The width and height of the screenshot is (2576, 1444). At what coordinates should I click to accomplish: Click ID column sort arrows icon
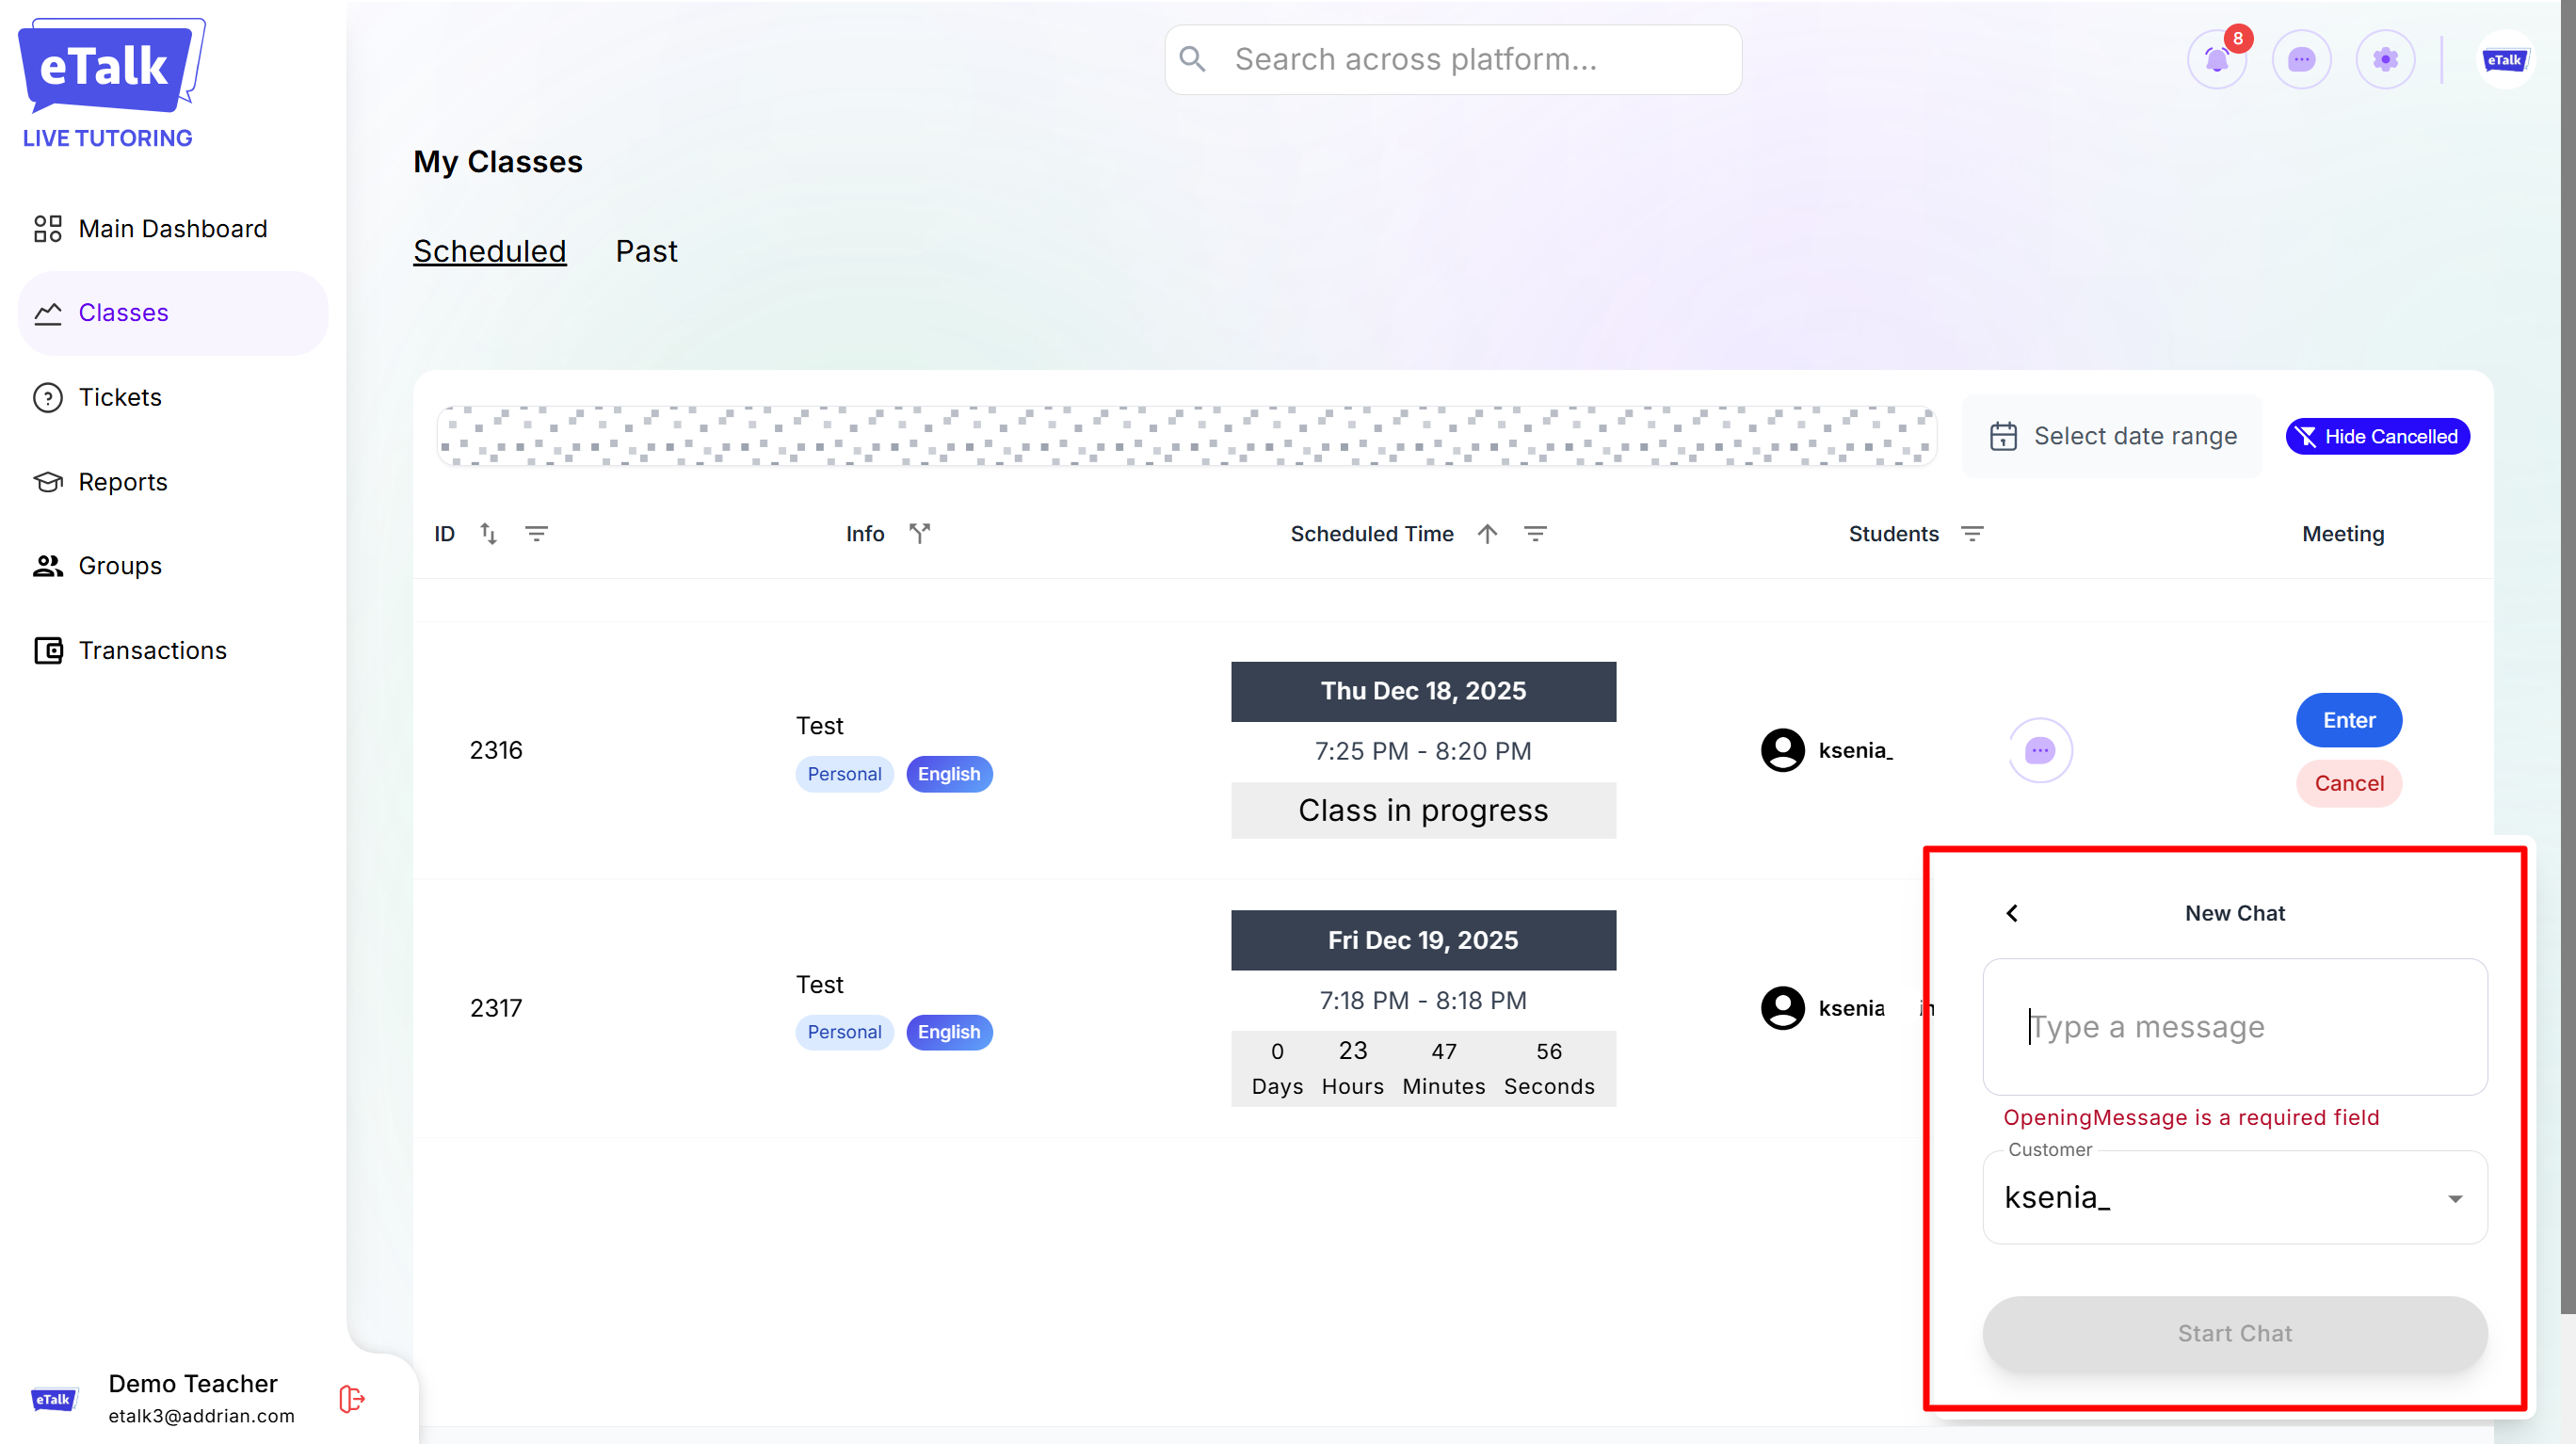pyautogui.click(x=488, y=534)
